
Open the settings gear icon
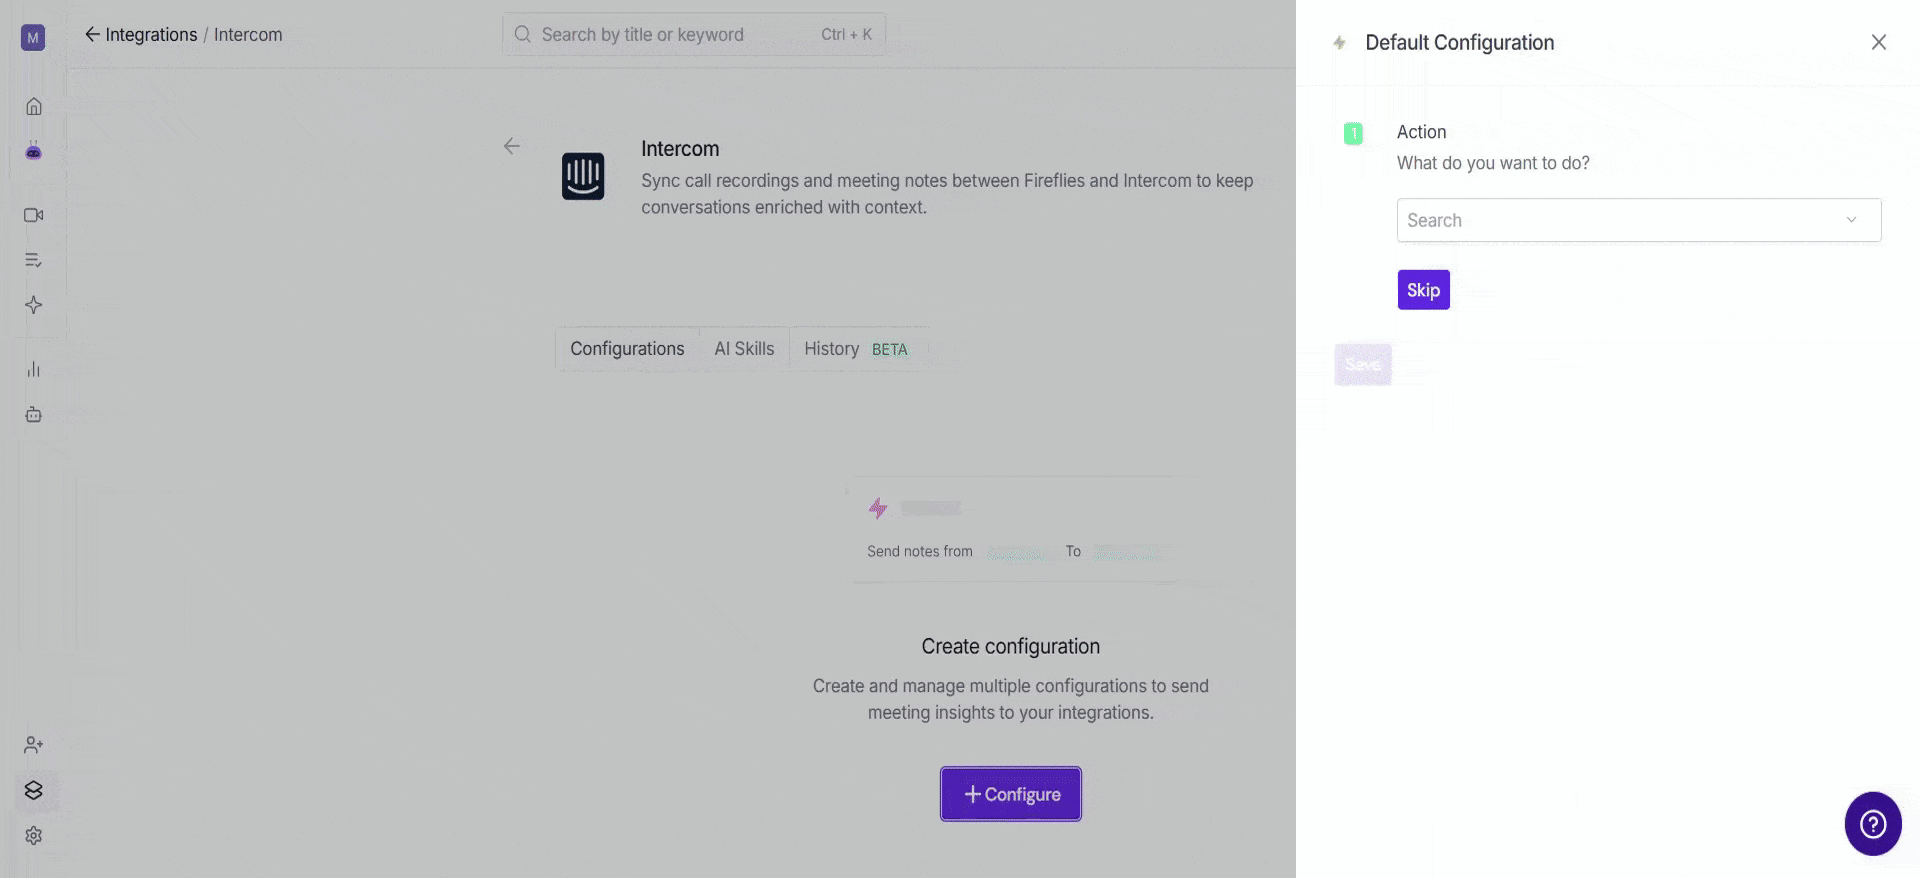coord(33,835)
